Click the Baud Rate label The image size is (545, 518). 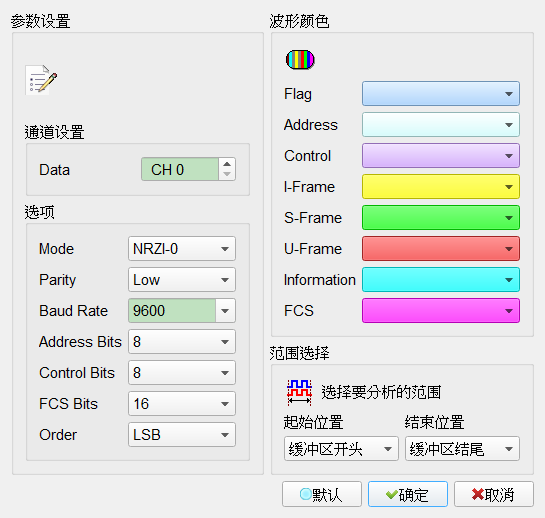pos(73,310)
